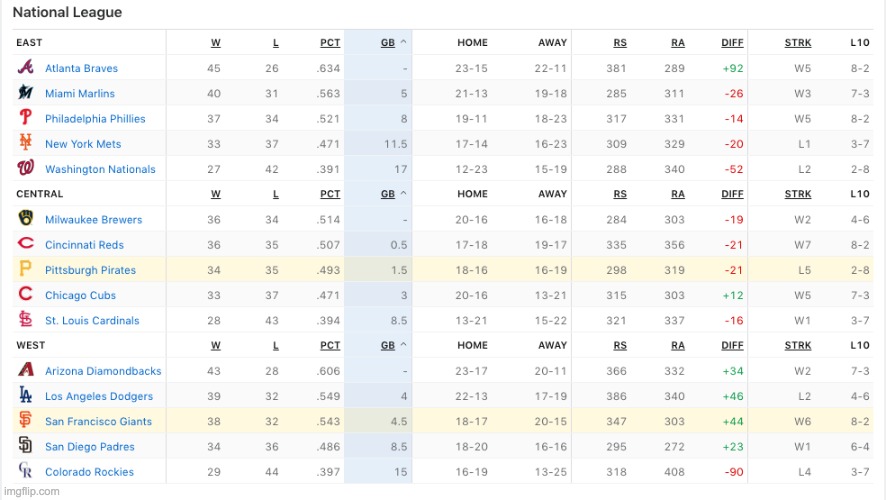Click the New York Mets logo
This screenshot has height=500, width=886.
(x=25, y=142)
